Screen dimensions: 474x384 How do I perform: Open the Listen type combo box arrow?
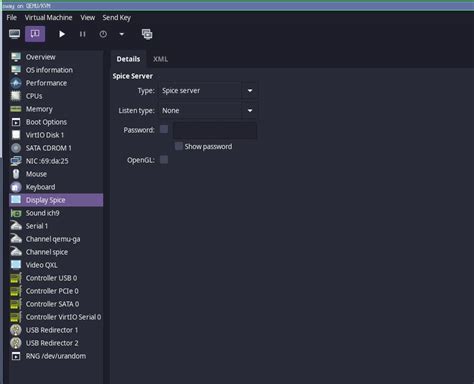point(250,110)
